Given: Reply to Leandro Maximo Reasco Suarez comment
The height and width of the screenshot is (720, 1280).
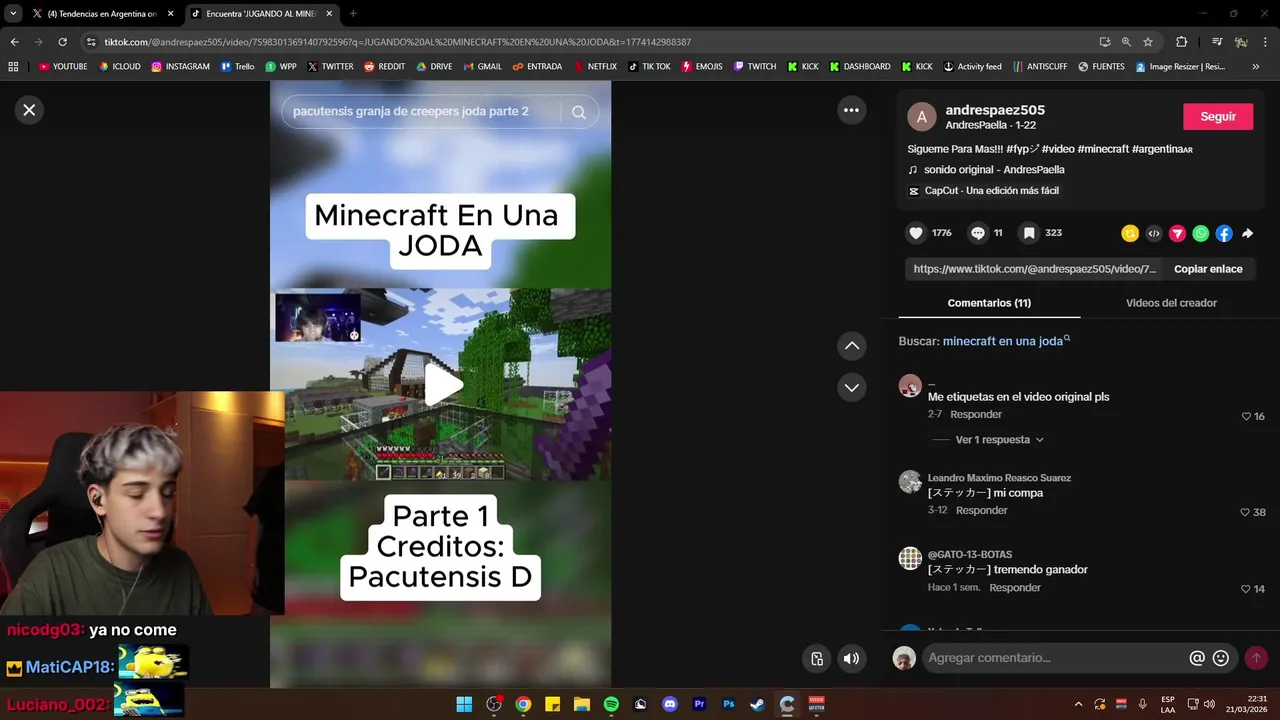Looking at the screenshot, I should (x=981, y=510).
